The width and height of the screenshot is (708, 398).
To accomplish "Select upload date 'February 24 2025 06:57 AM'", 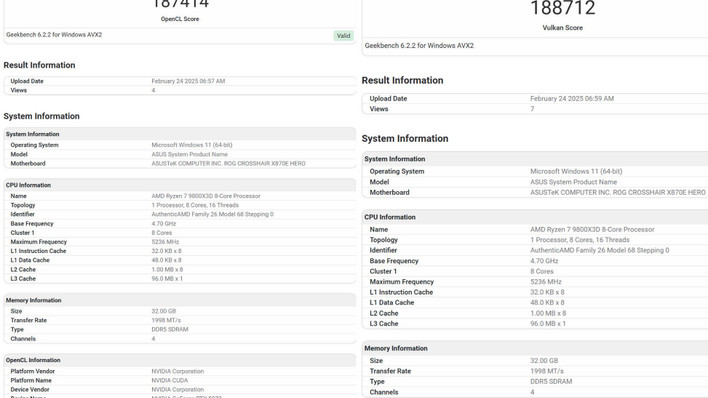I will click(x=188, y=81).
